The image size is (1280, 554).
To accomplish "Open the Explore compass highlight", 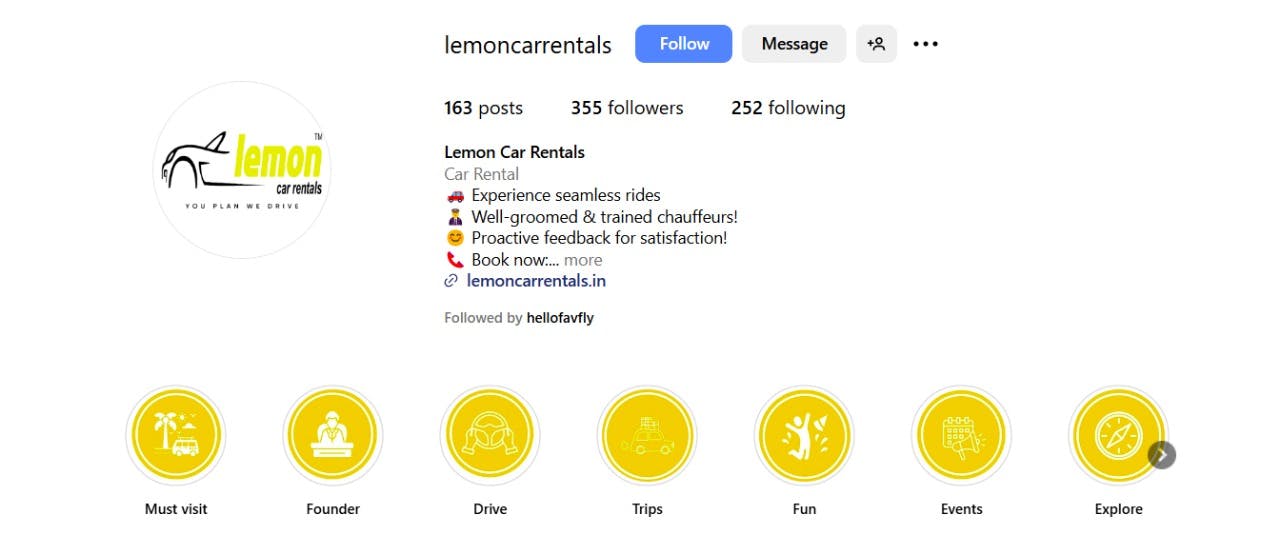I will (x=1118, y=436).
